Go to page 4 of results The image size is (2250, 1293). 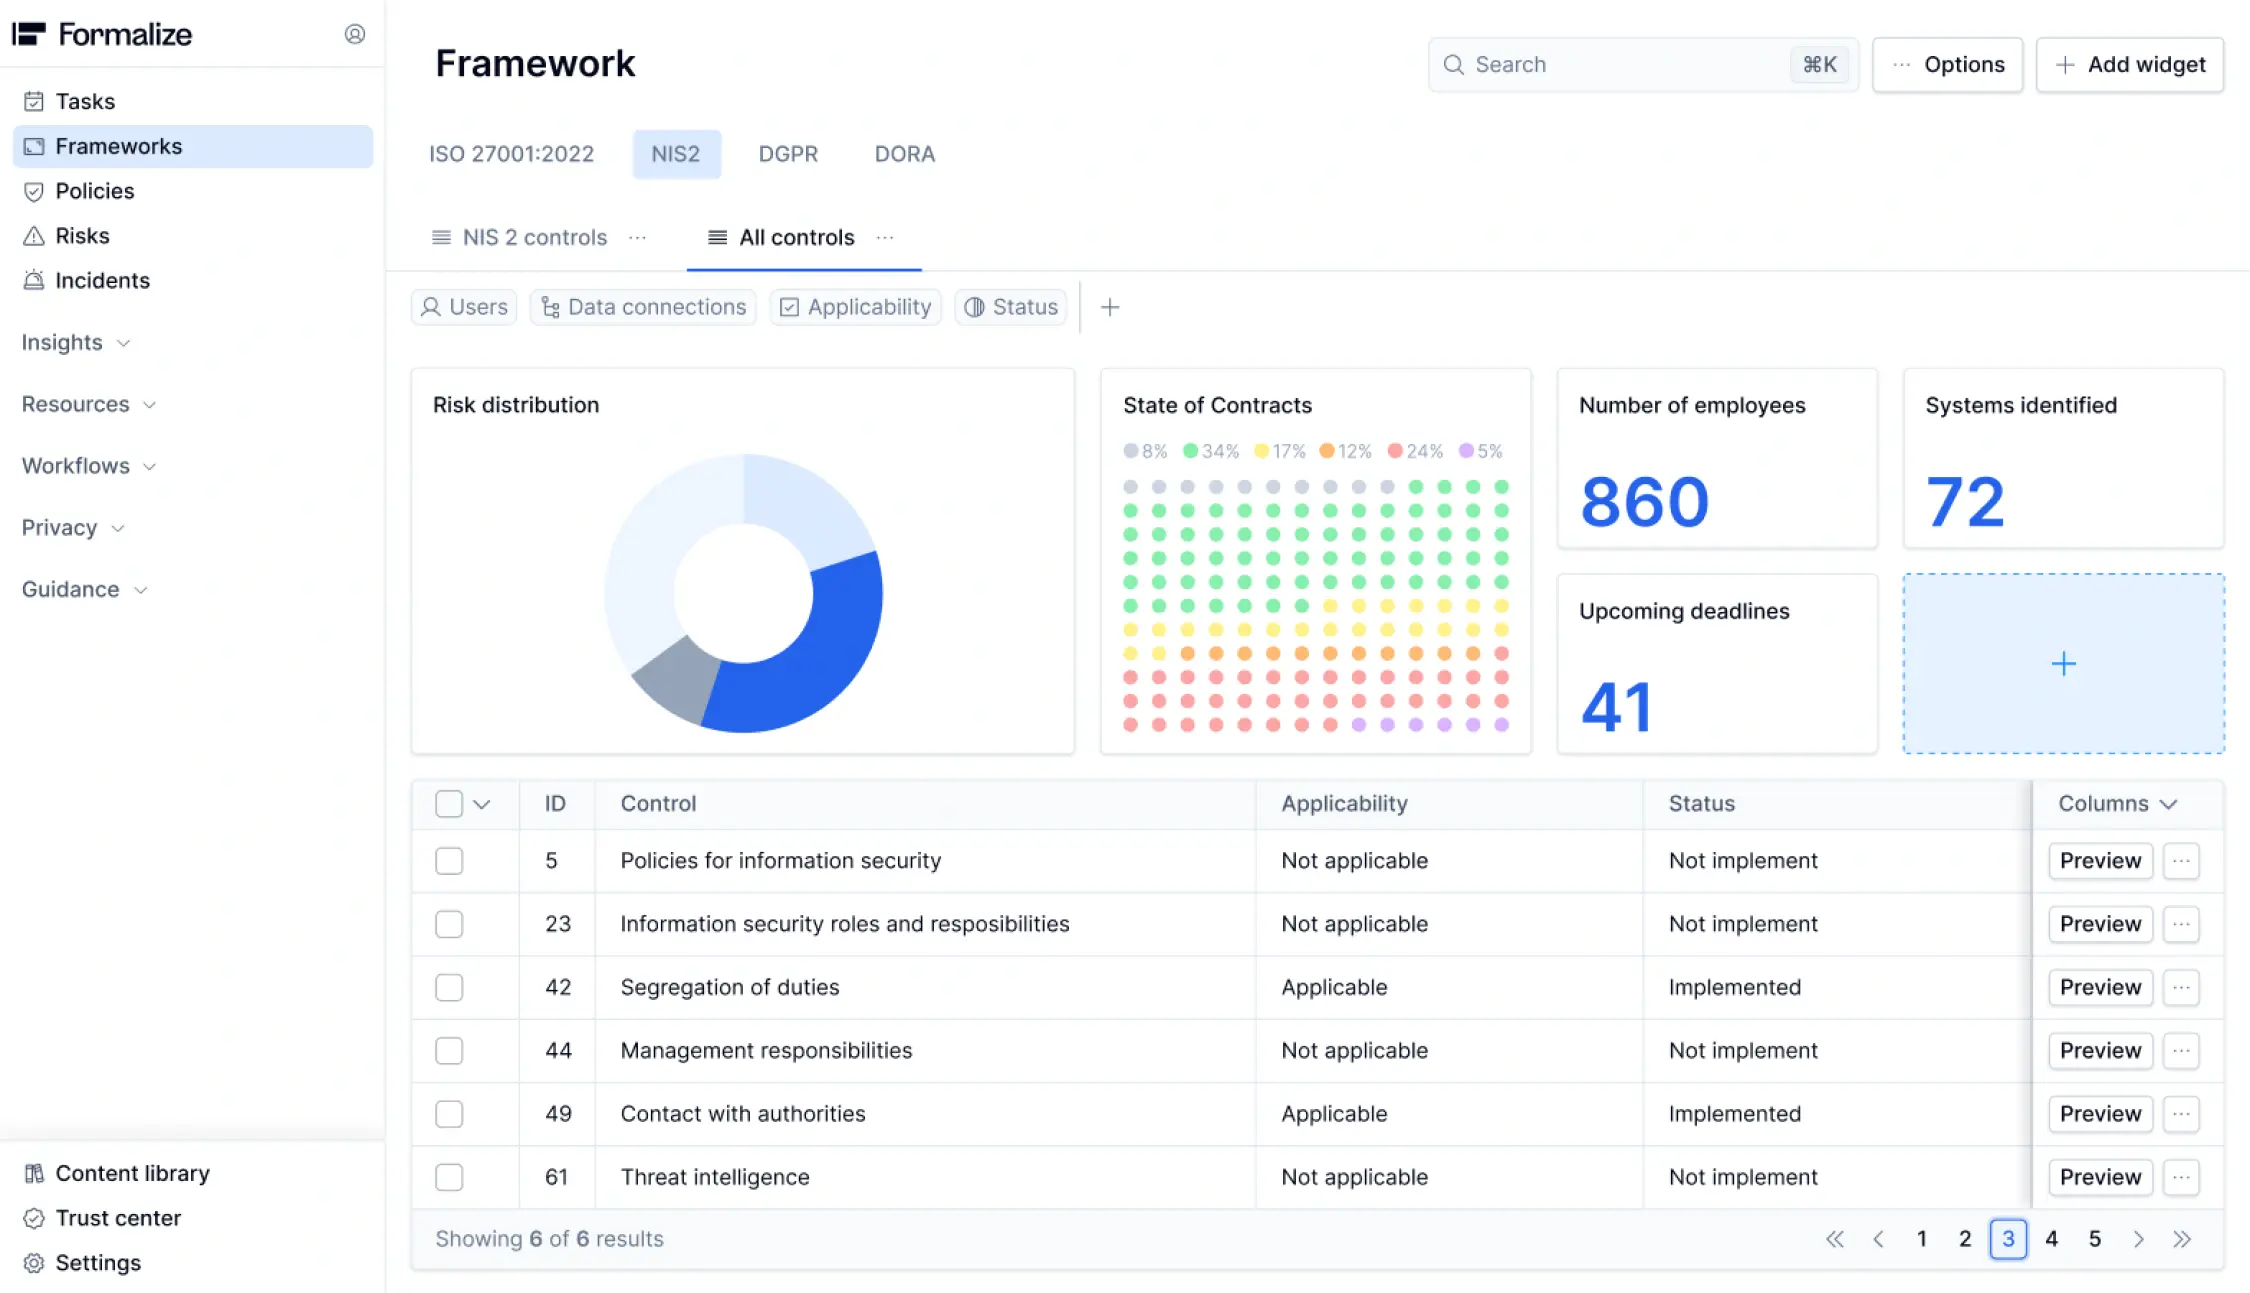point(2051,1239)
